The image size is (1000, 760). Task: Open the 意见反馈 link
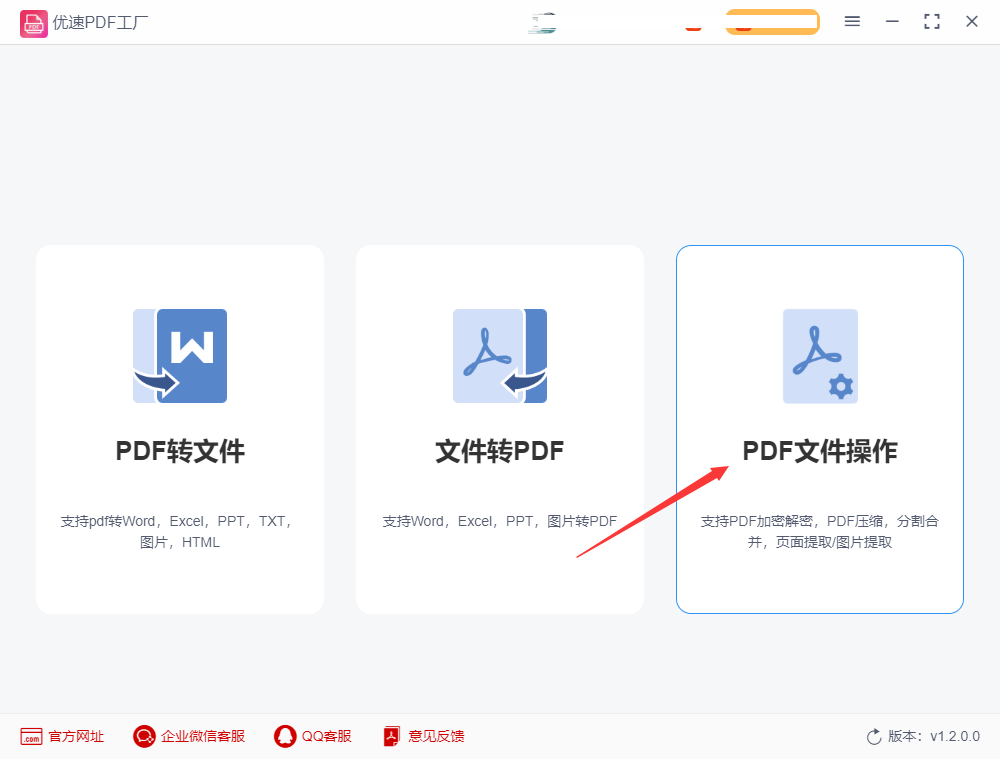click(x=436, y=736)
